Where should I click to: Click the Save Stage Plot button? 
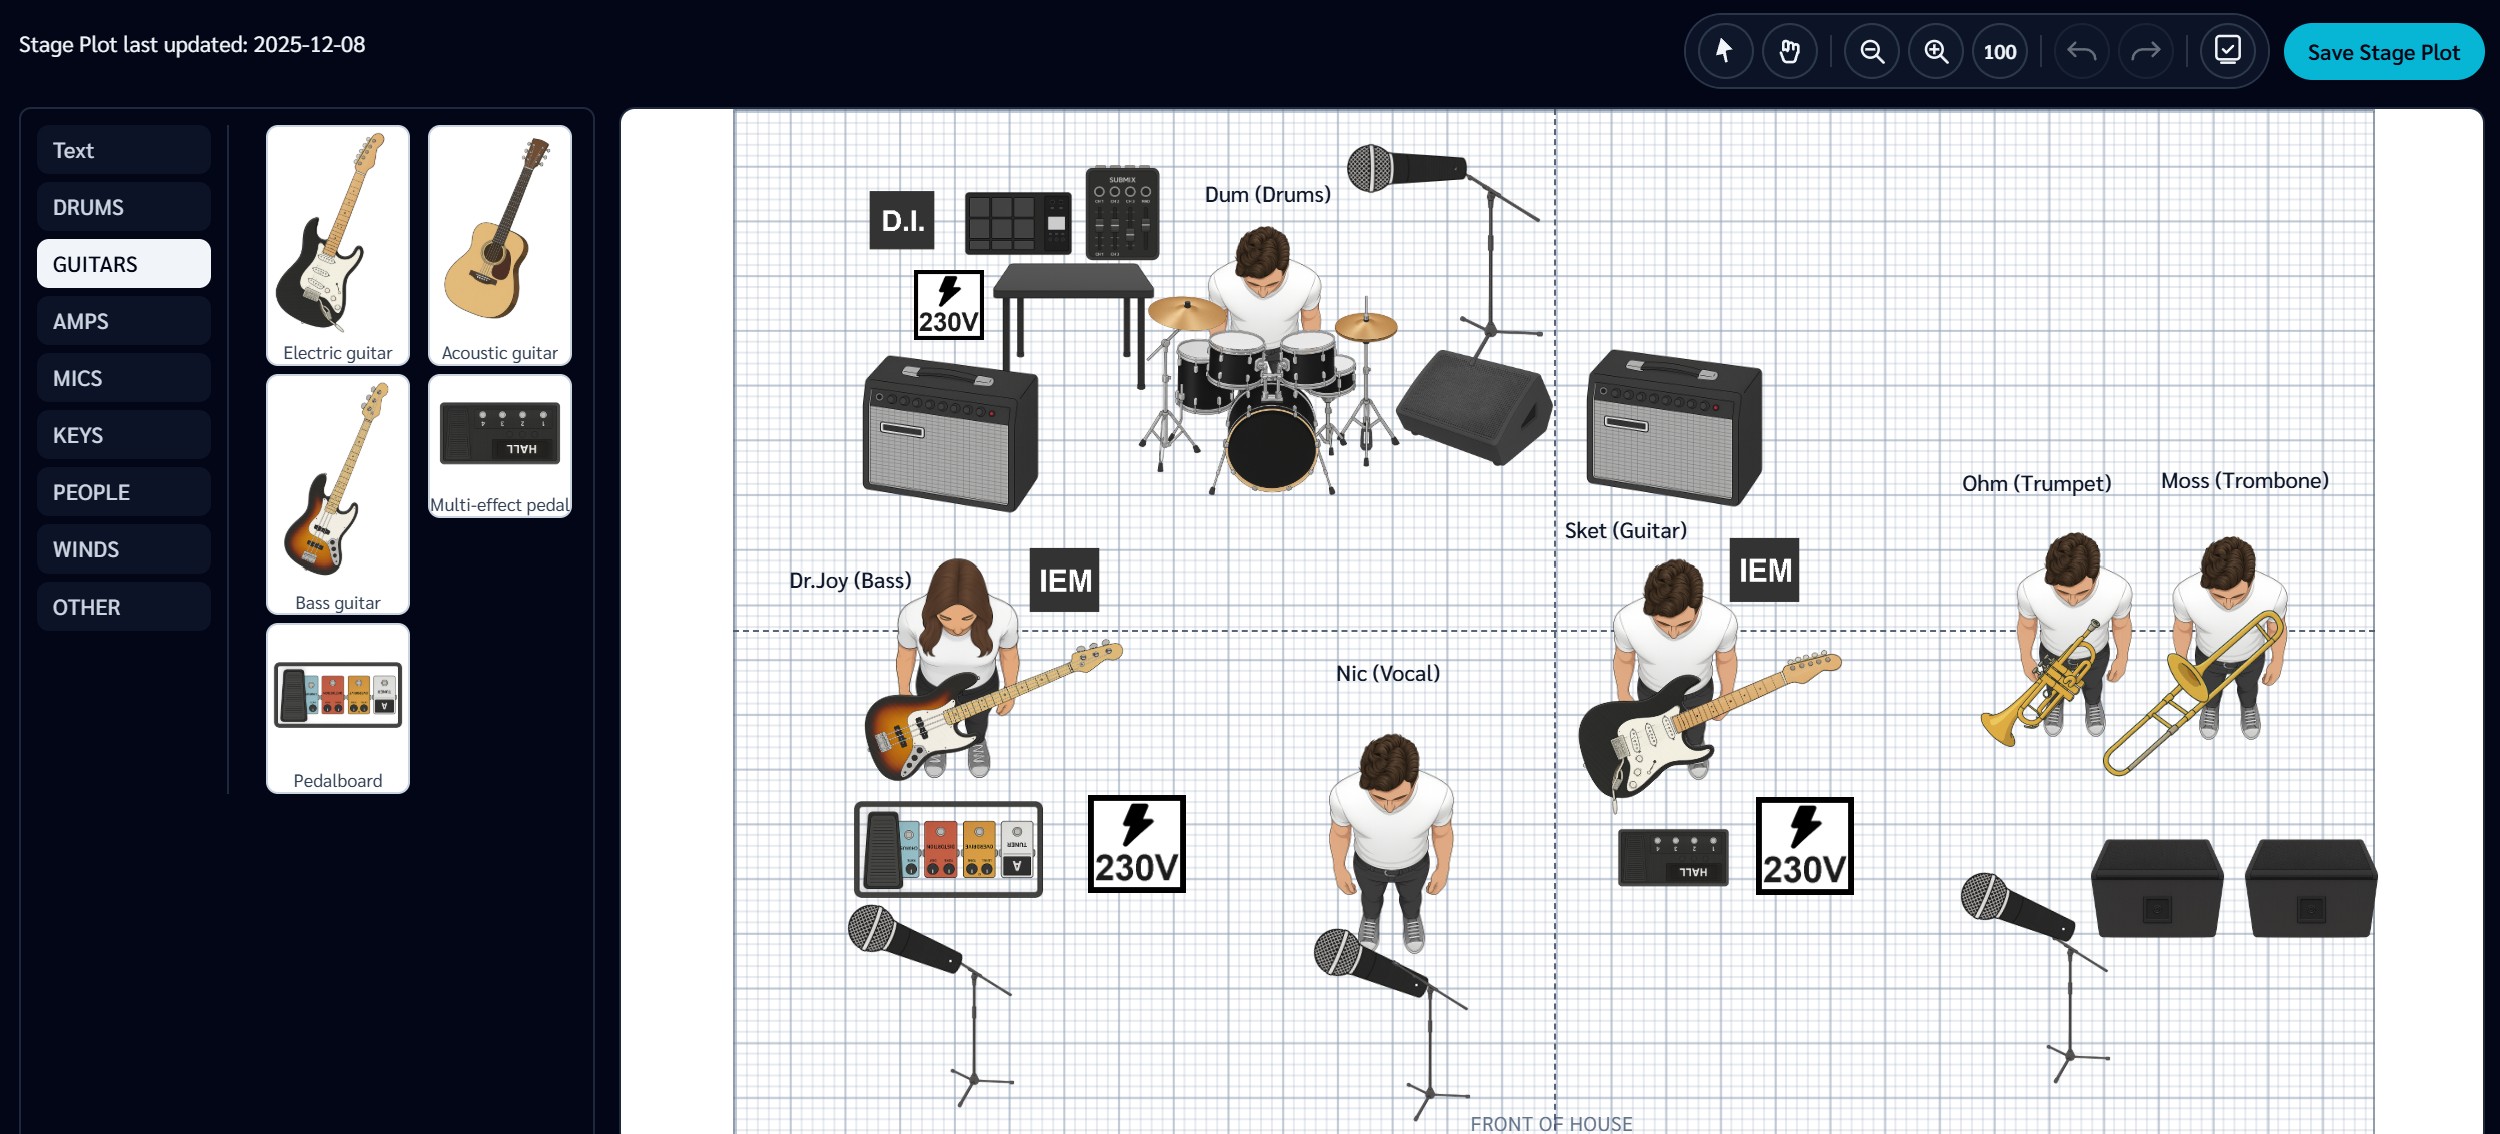2384,52
